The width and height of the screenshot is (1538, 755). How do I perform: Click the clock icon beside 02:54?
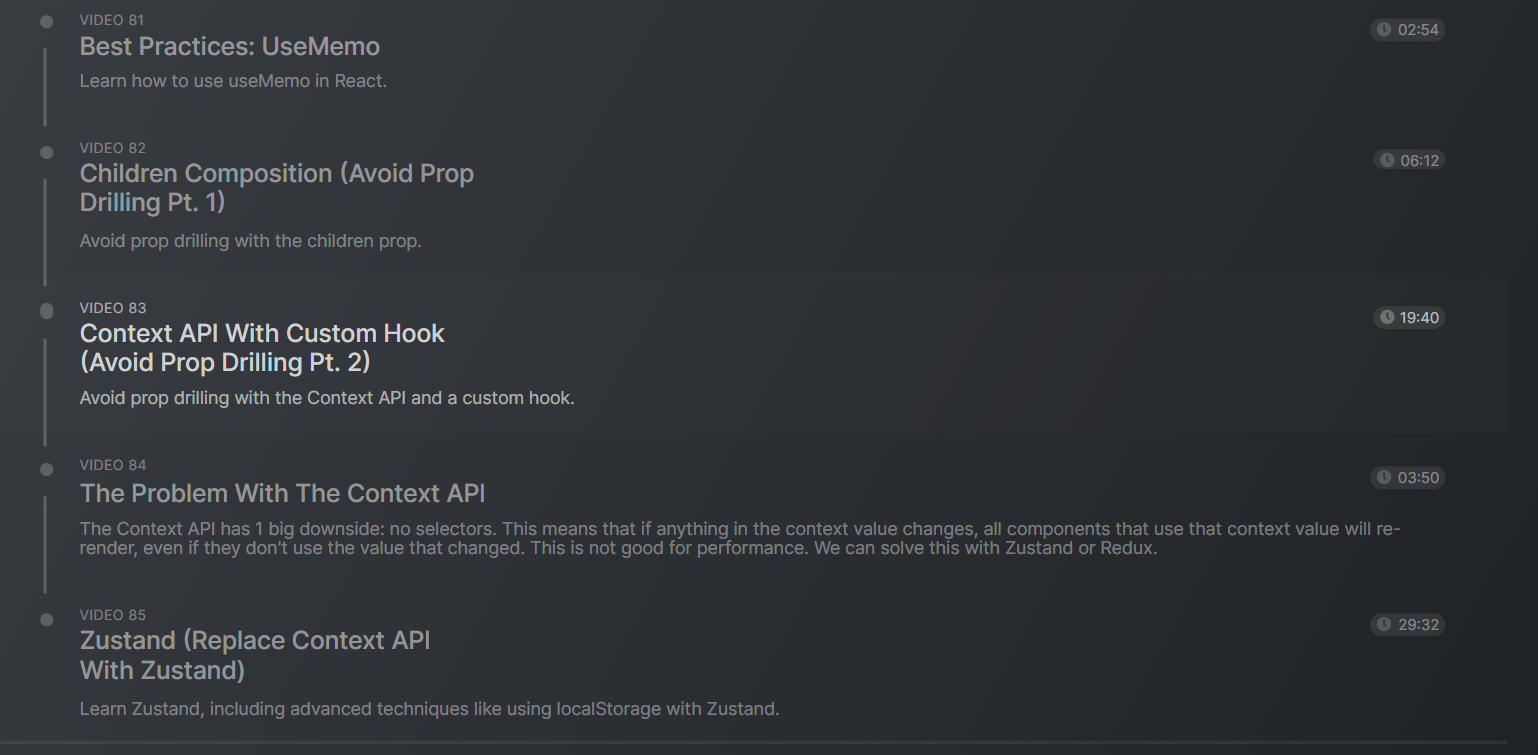[x=1384, y=30]
